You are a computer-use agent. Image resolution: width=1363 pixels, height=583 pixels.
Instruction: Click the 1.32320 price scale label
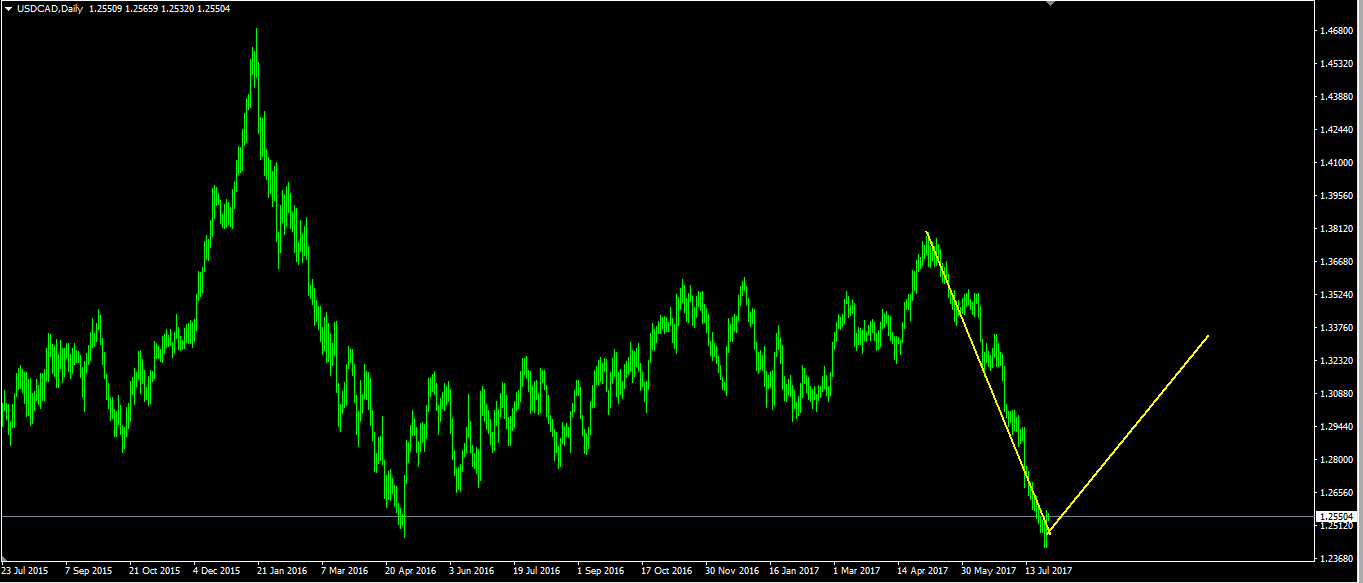coord(1335,360)
